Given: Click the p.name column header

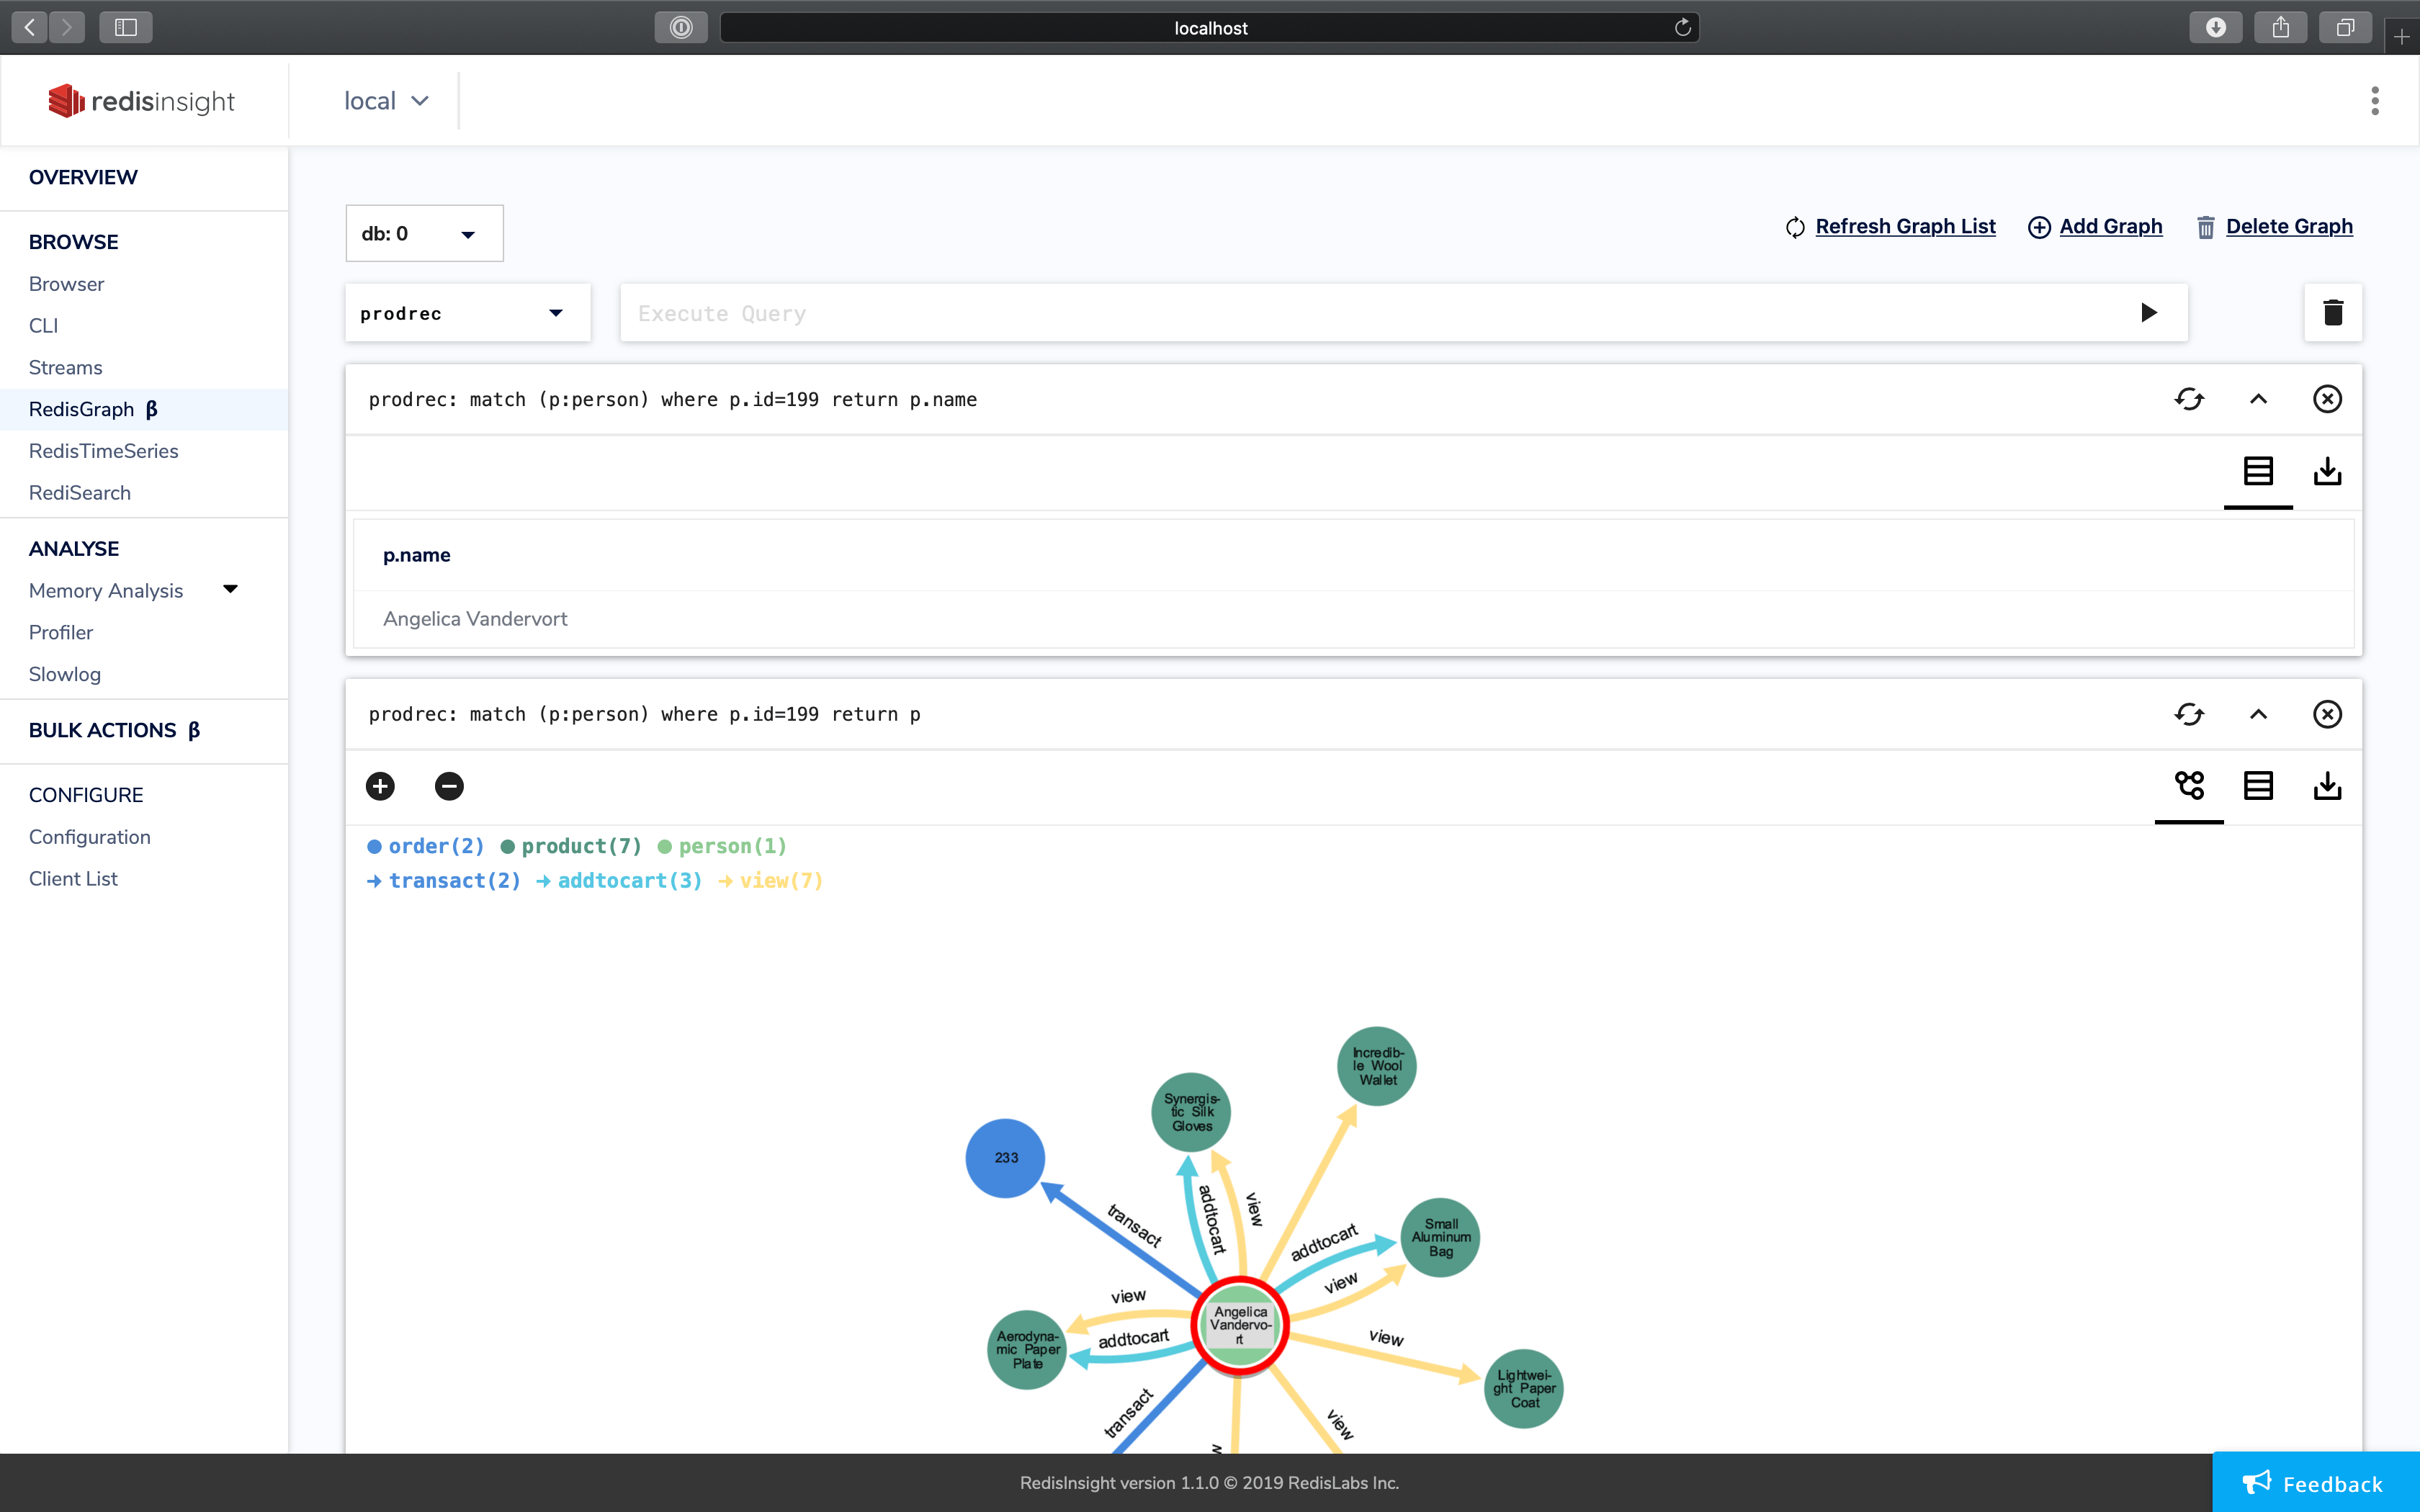Looking at the screenshot, I should (417, 555).
